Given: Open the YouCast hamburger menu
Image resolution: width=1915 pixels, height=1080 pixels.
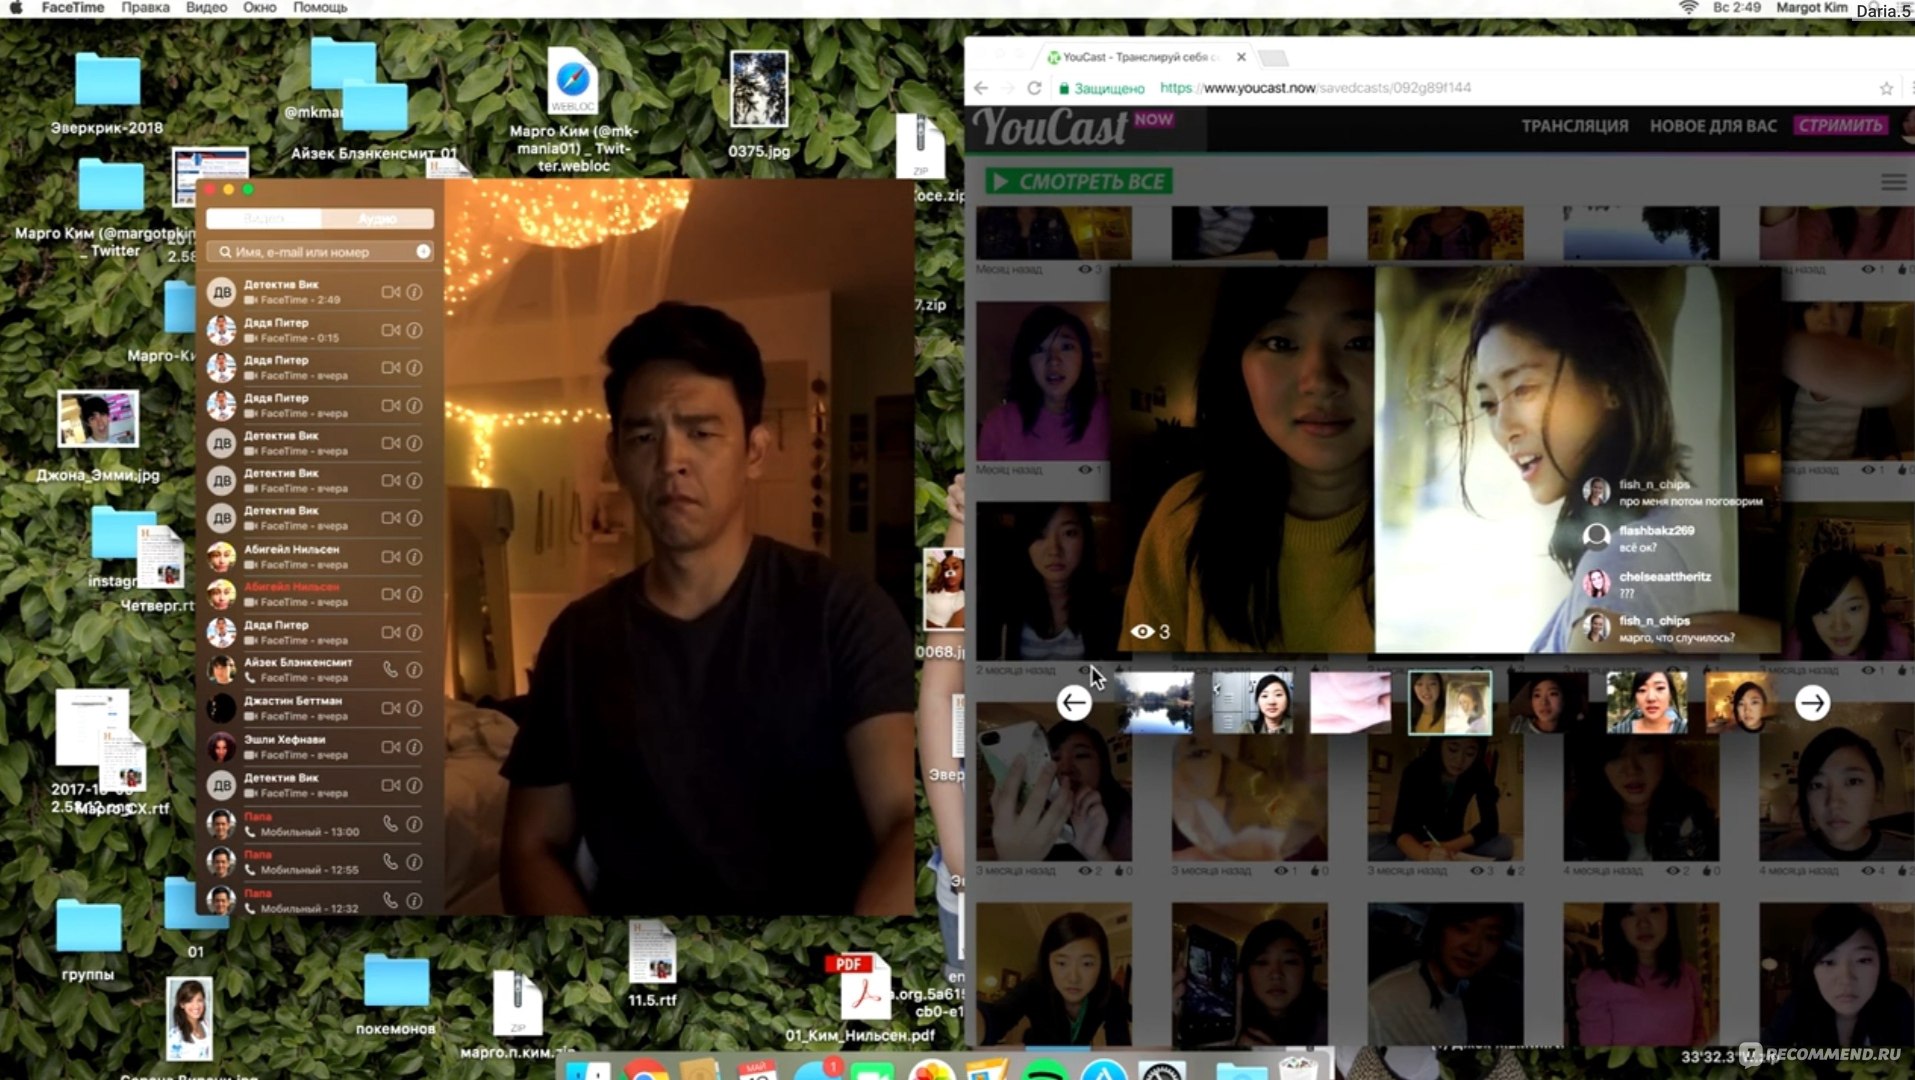Looking at the screenshot, I should coord(1893,182).
